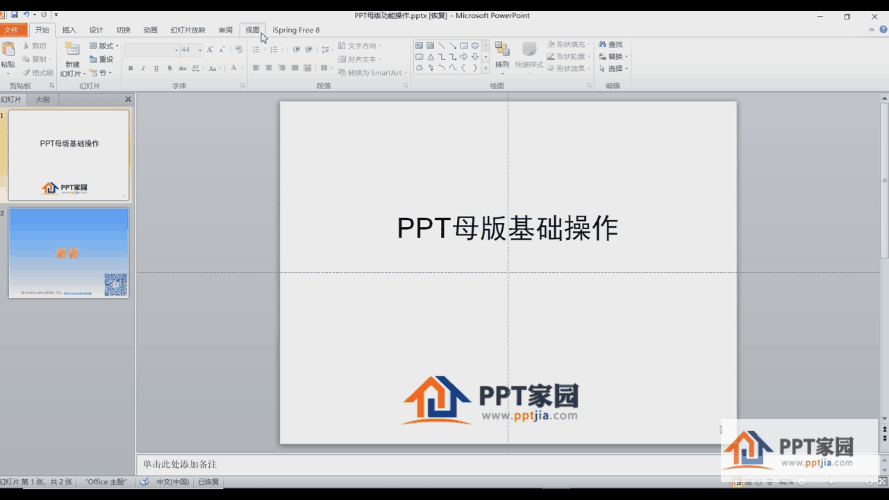Select slide 2 blue thumbnail

[x=69, y=253]
